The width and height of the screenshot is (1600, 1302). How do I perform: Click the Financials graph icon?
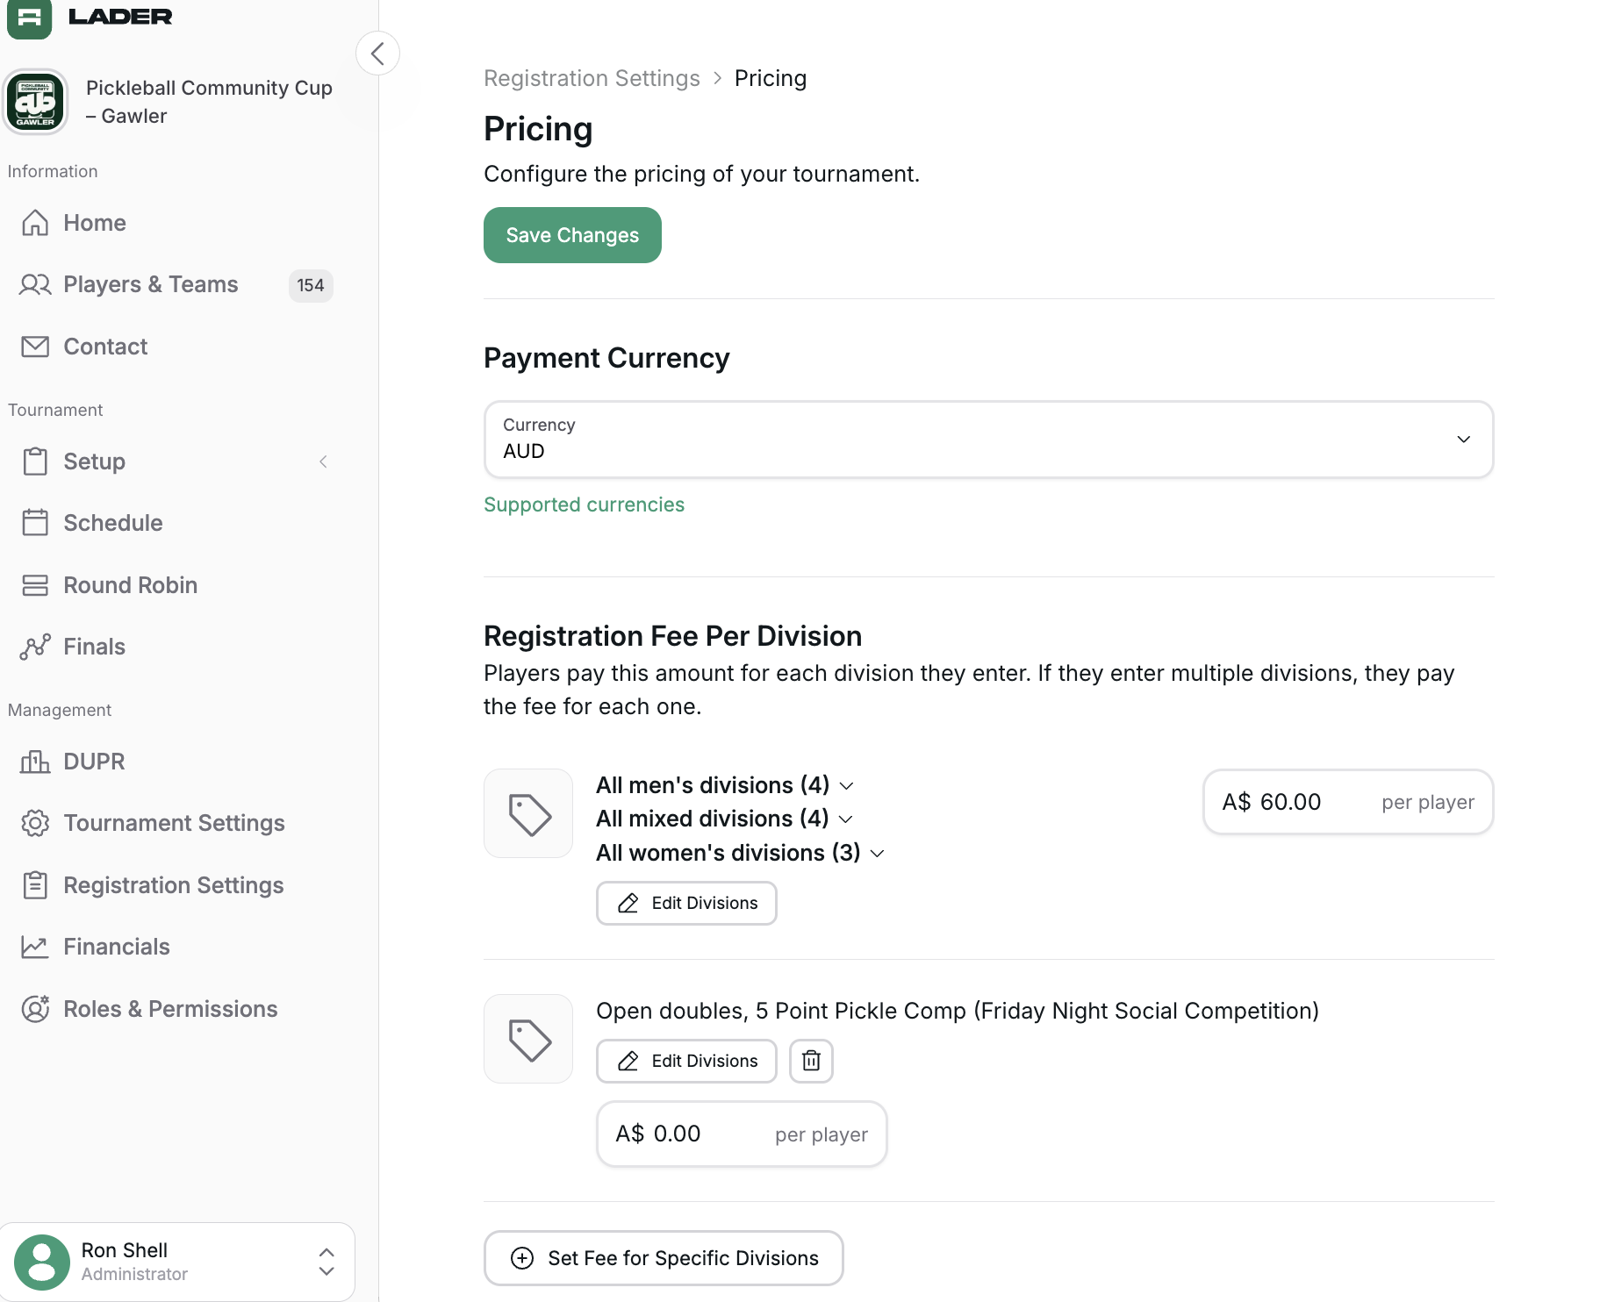point(35,947)
